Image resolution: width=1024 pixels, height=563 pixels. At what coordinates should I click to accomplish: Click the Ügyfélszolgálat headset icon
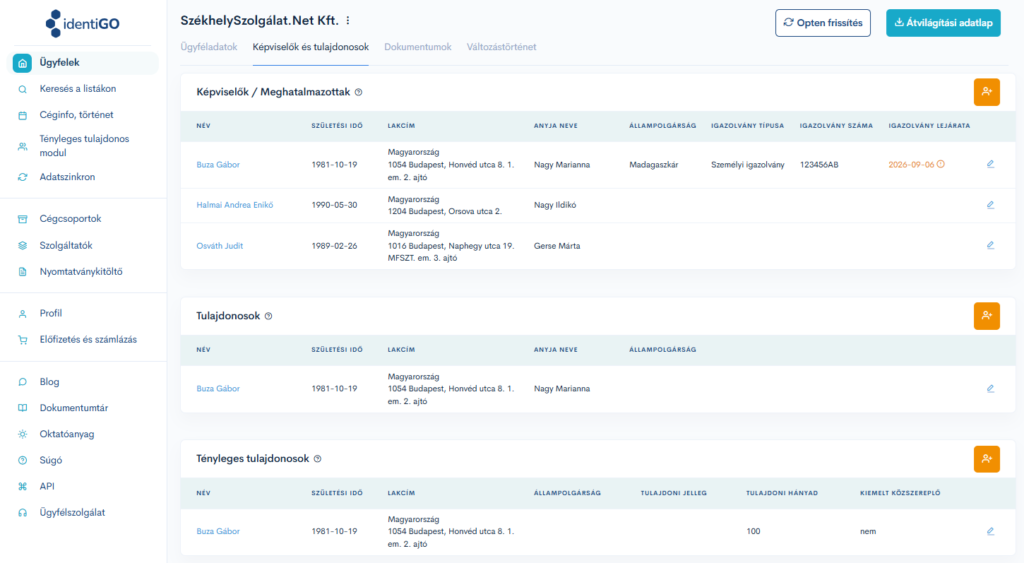tap(22, 513)
